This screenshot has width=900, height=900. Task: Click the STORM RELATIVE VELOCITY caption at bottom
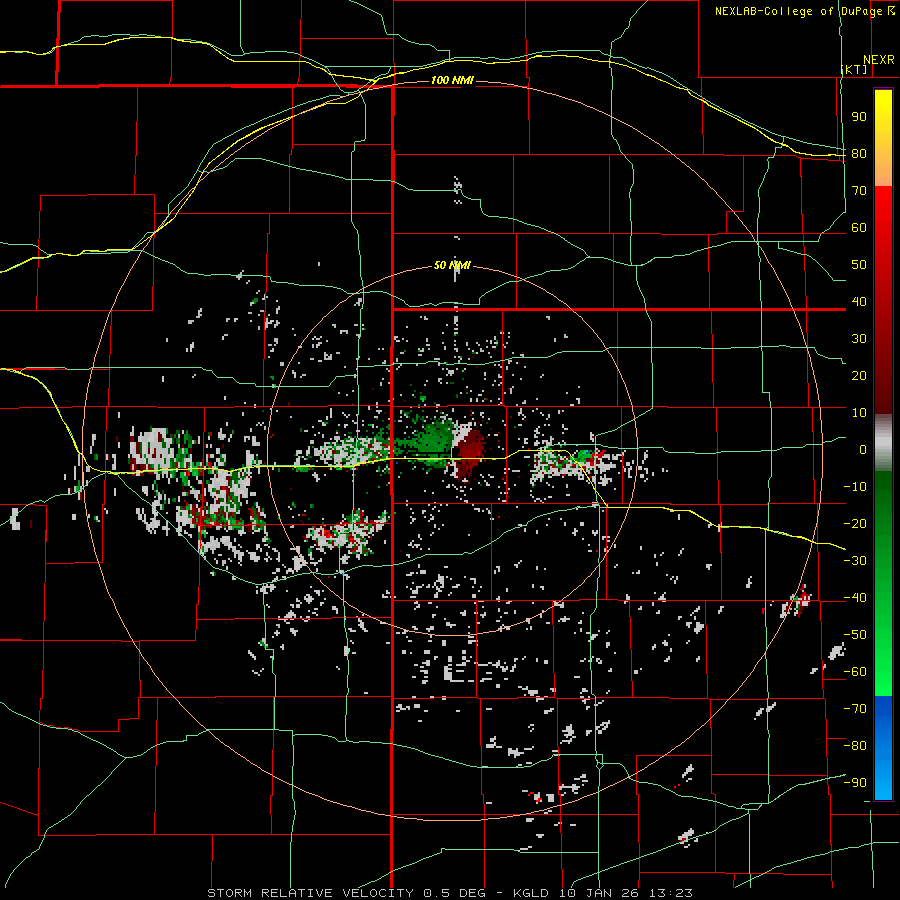[x=450, y=893]
